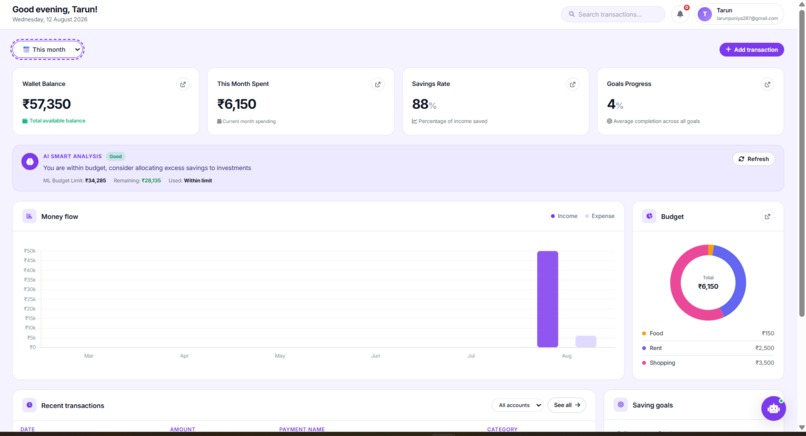This screenshot has height=436, width=806.
Task: Open the notifications bell
Action: coord(680,14)
